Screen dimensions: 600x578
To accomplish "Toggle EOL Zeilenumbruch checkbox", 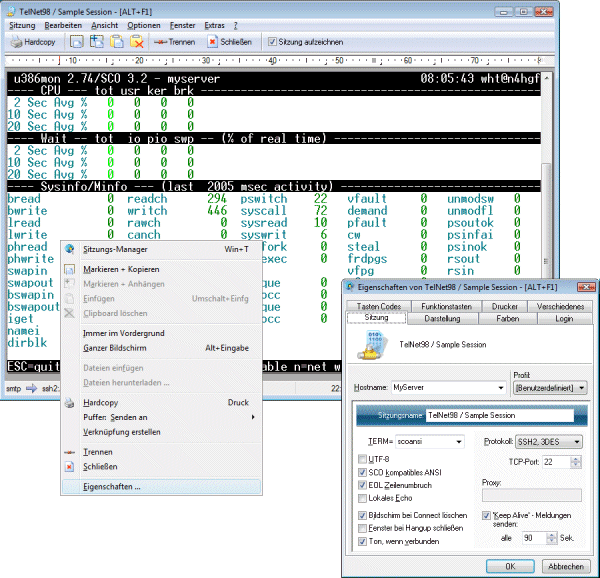I will (362, 485).
